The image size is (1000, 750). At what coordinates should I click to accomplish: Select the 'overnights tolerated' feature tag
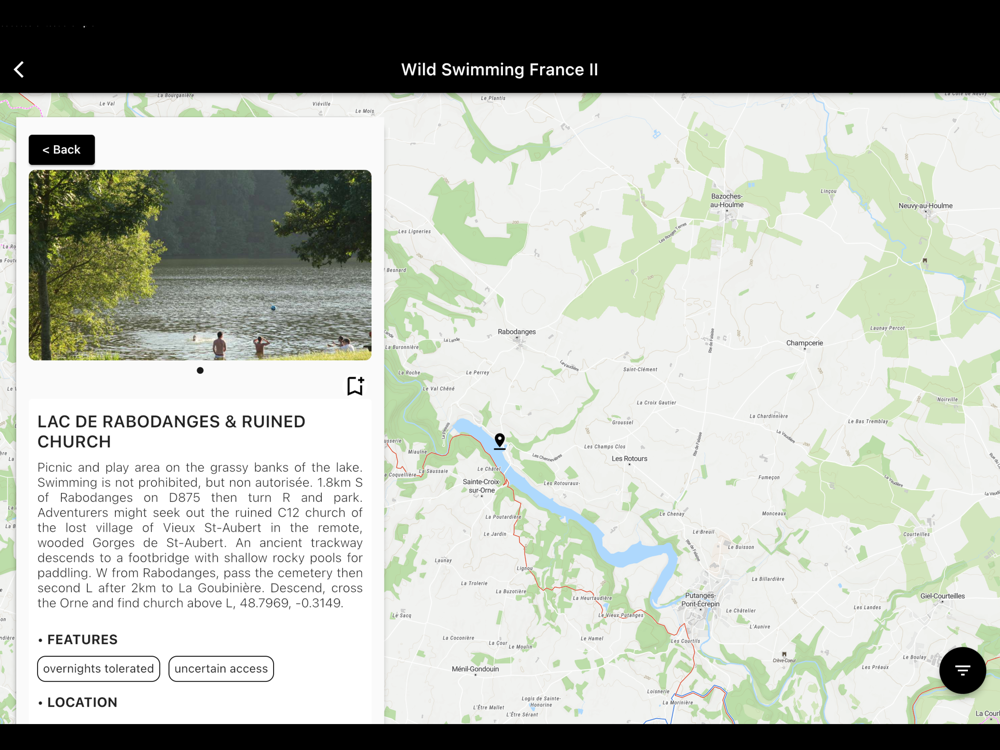(99, 669)
